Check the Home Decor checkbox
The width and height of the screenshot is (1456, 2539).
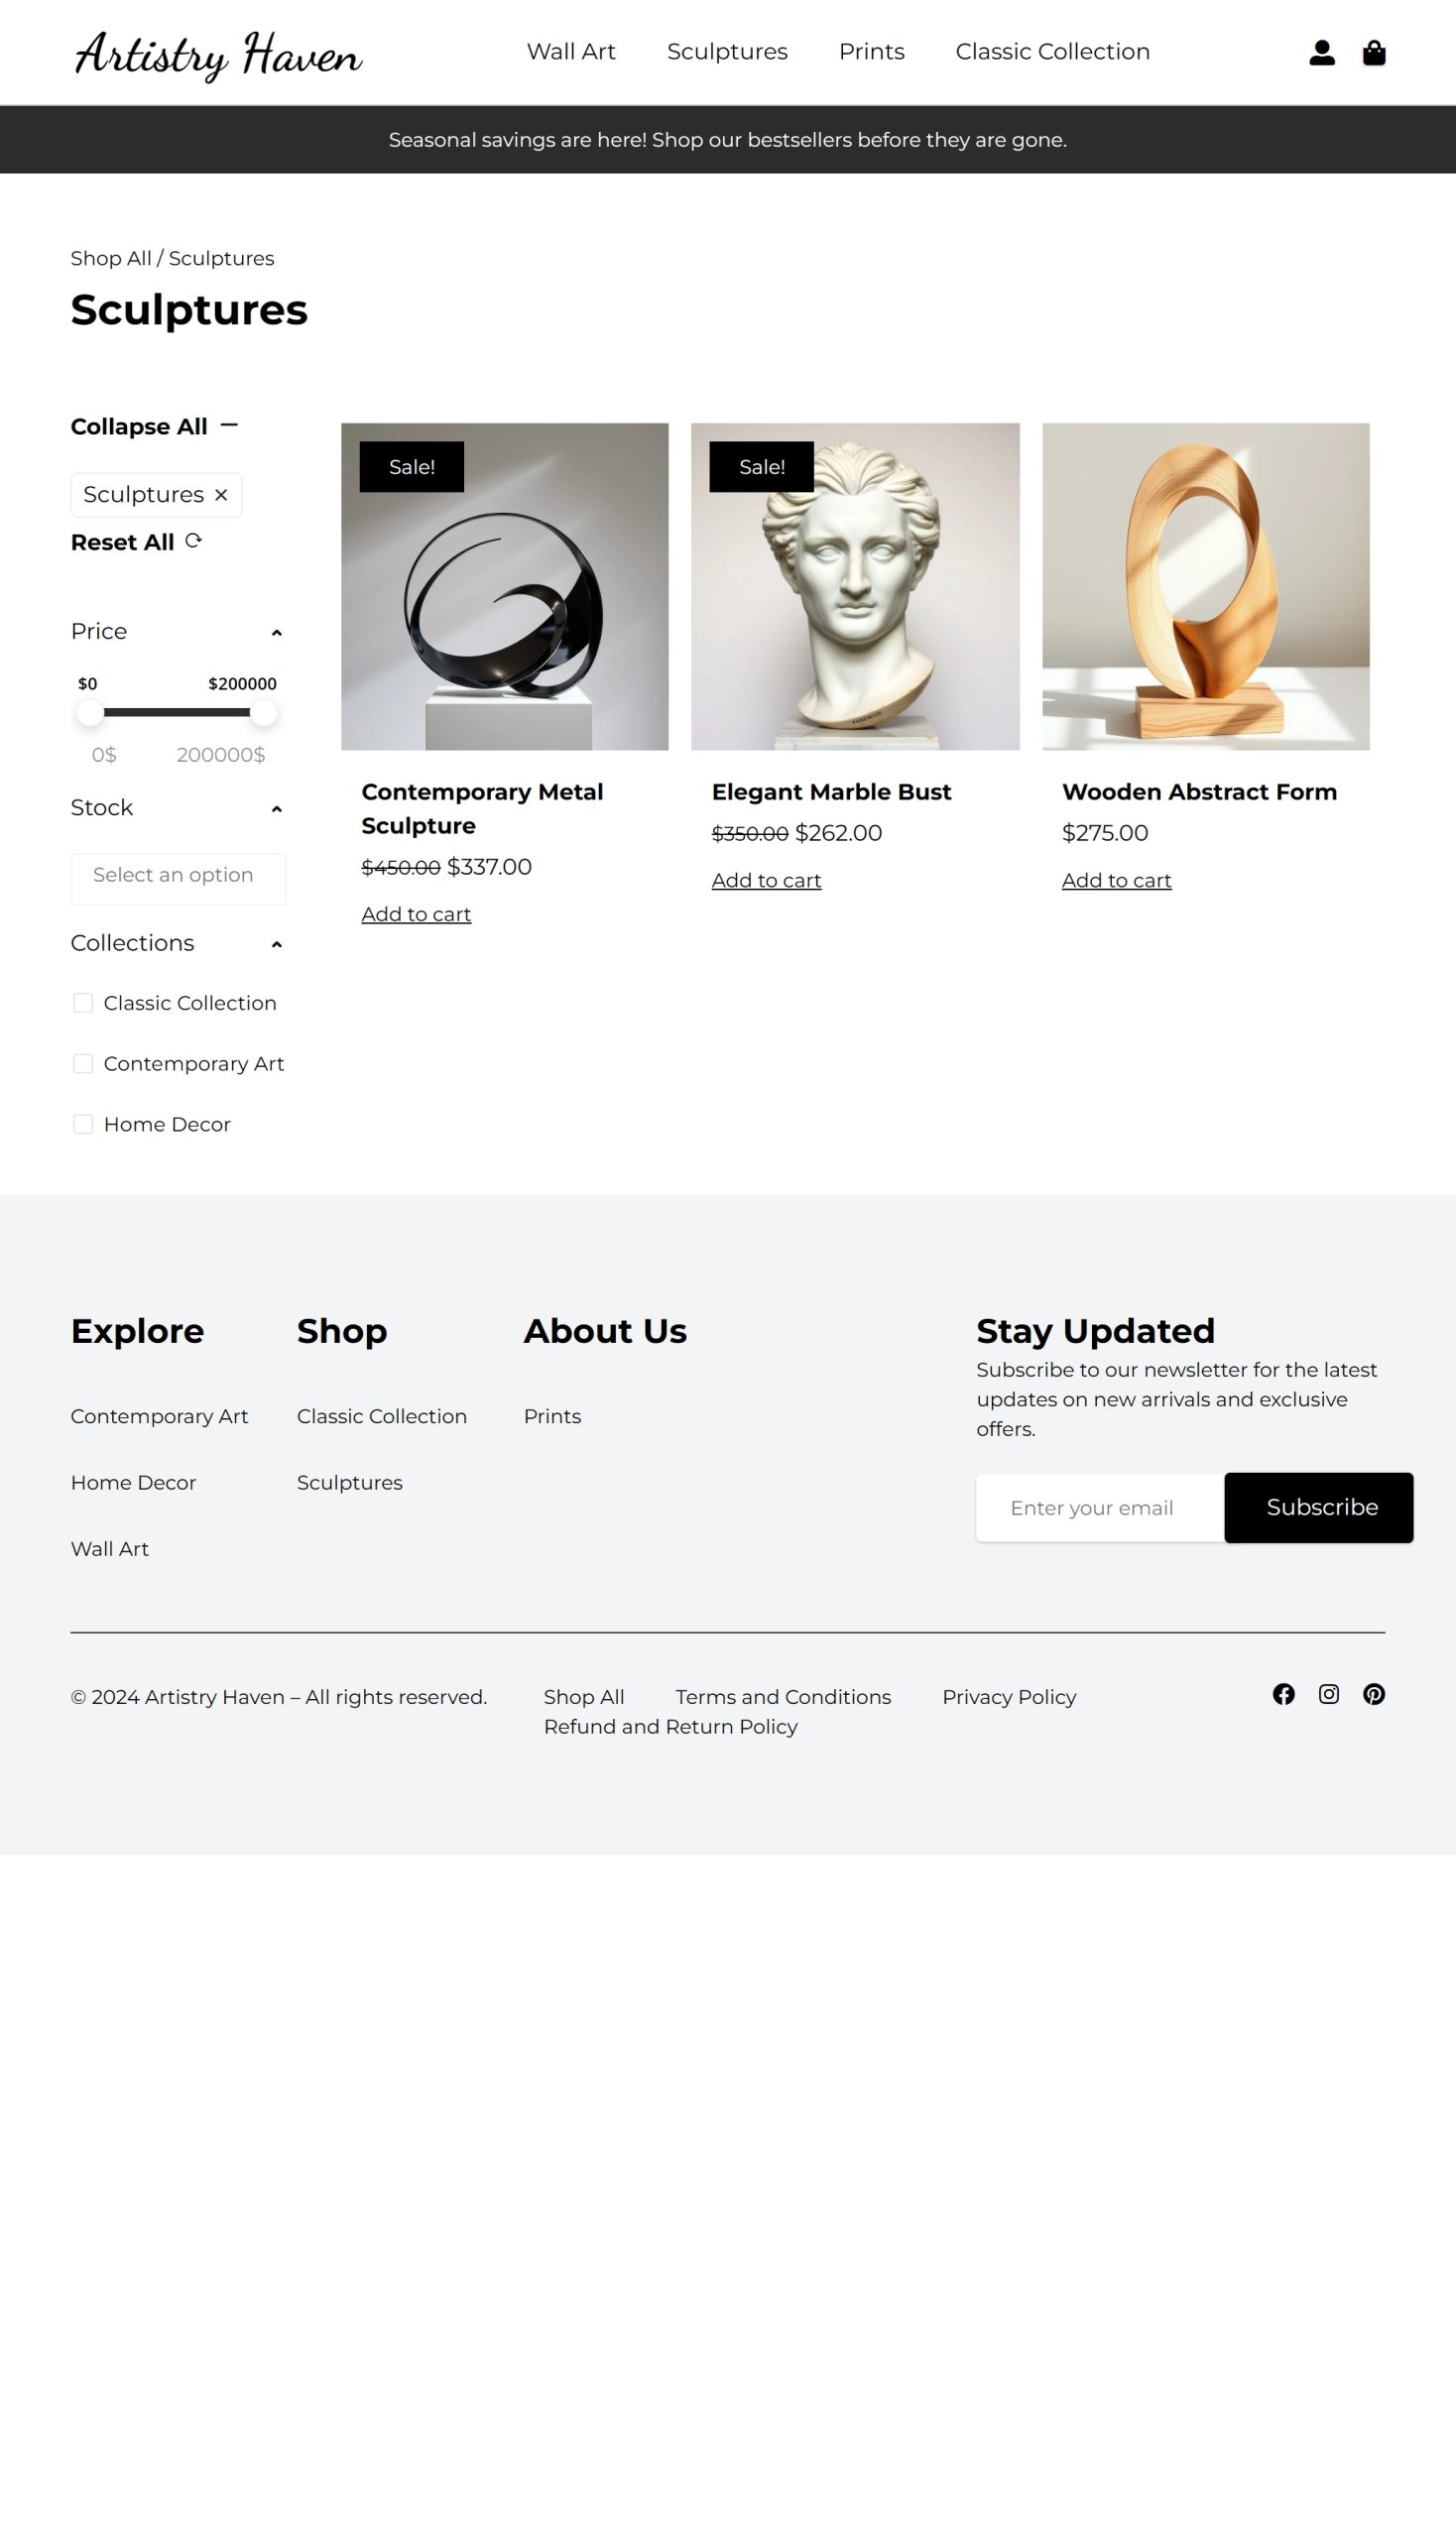[x=83, y=1125]
